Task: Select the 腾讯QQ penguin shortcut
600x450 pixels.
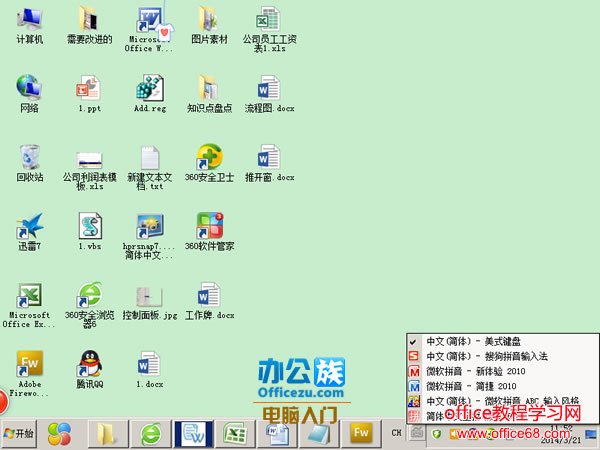Action: (90, 370)
